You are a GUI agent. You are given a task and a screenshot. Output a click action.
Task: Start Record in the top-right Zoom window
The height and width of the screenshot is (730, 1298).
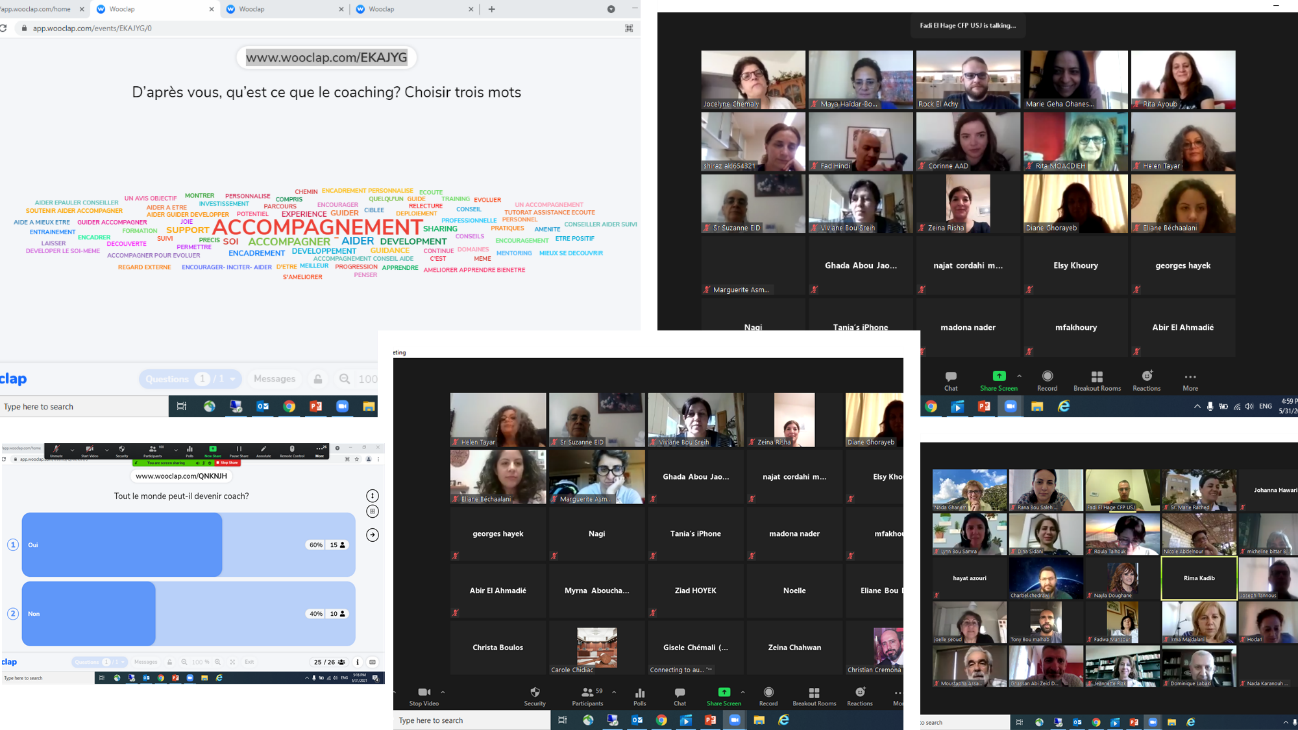pyautogui.click(x=1047, y=381)
